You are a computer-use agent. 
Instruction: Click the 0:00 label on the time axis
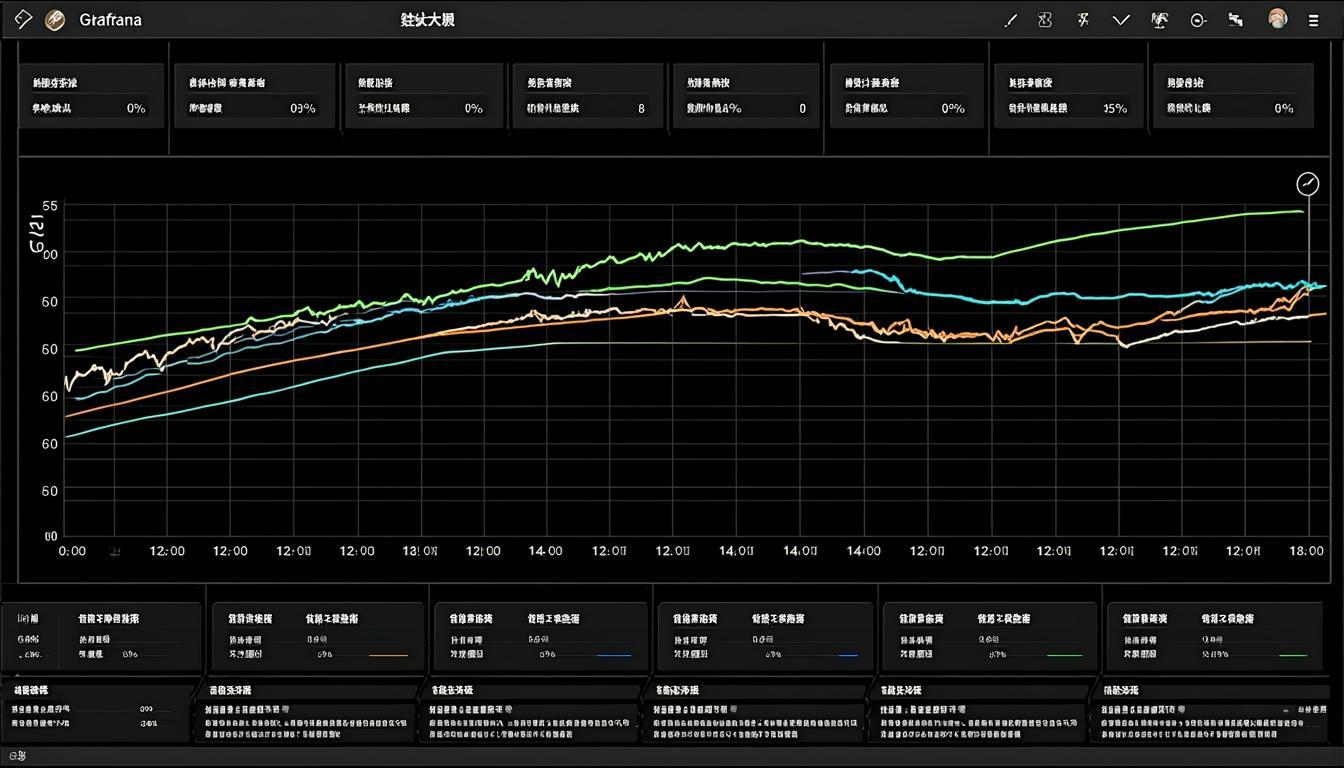click(x=72, y=551)
